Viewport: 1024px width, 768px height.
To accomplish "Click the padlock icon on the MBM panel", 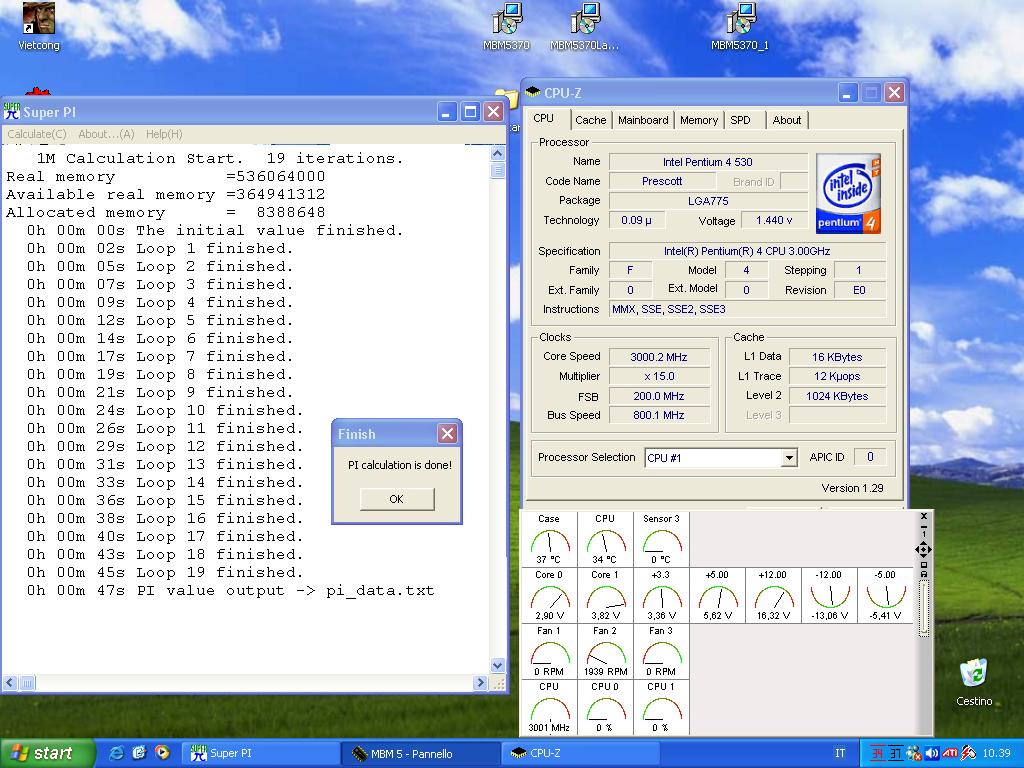I will tap(923, 574).
